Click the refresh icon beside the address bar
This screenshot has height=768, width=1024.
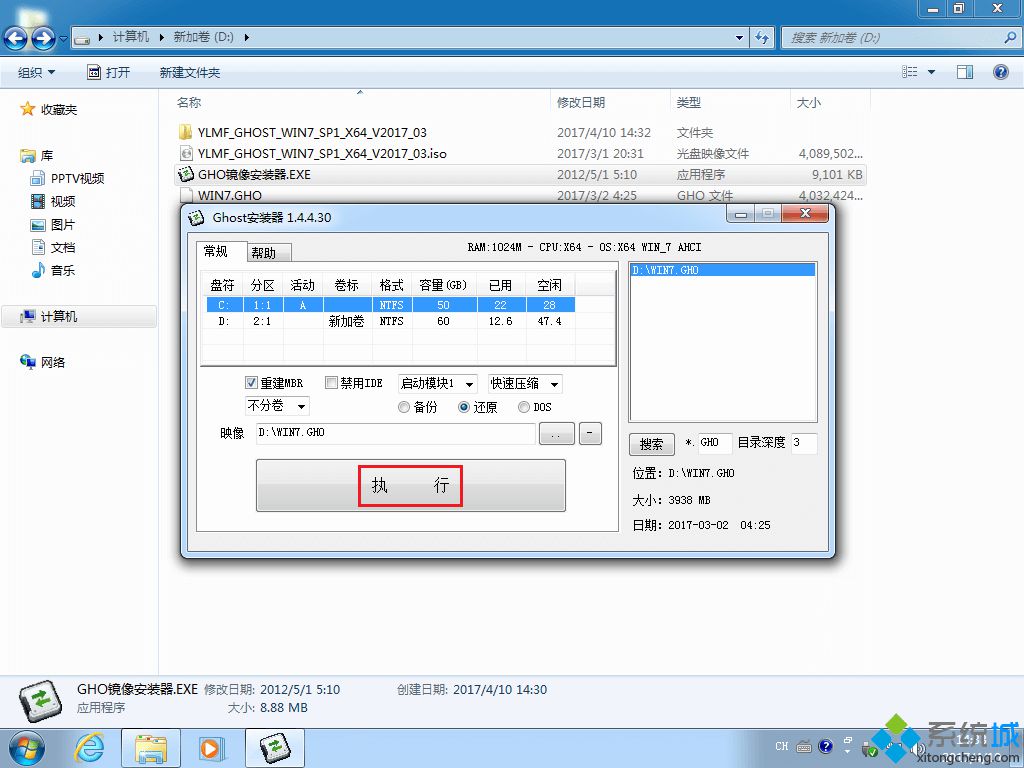tap(762, 38)
